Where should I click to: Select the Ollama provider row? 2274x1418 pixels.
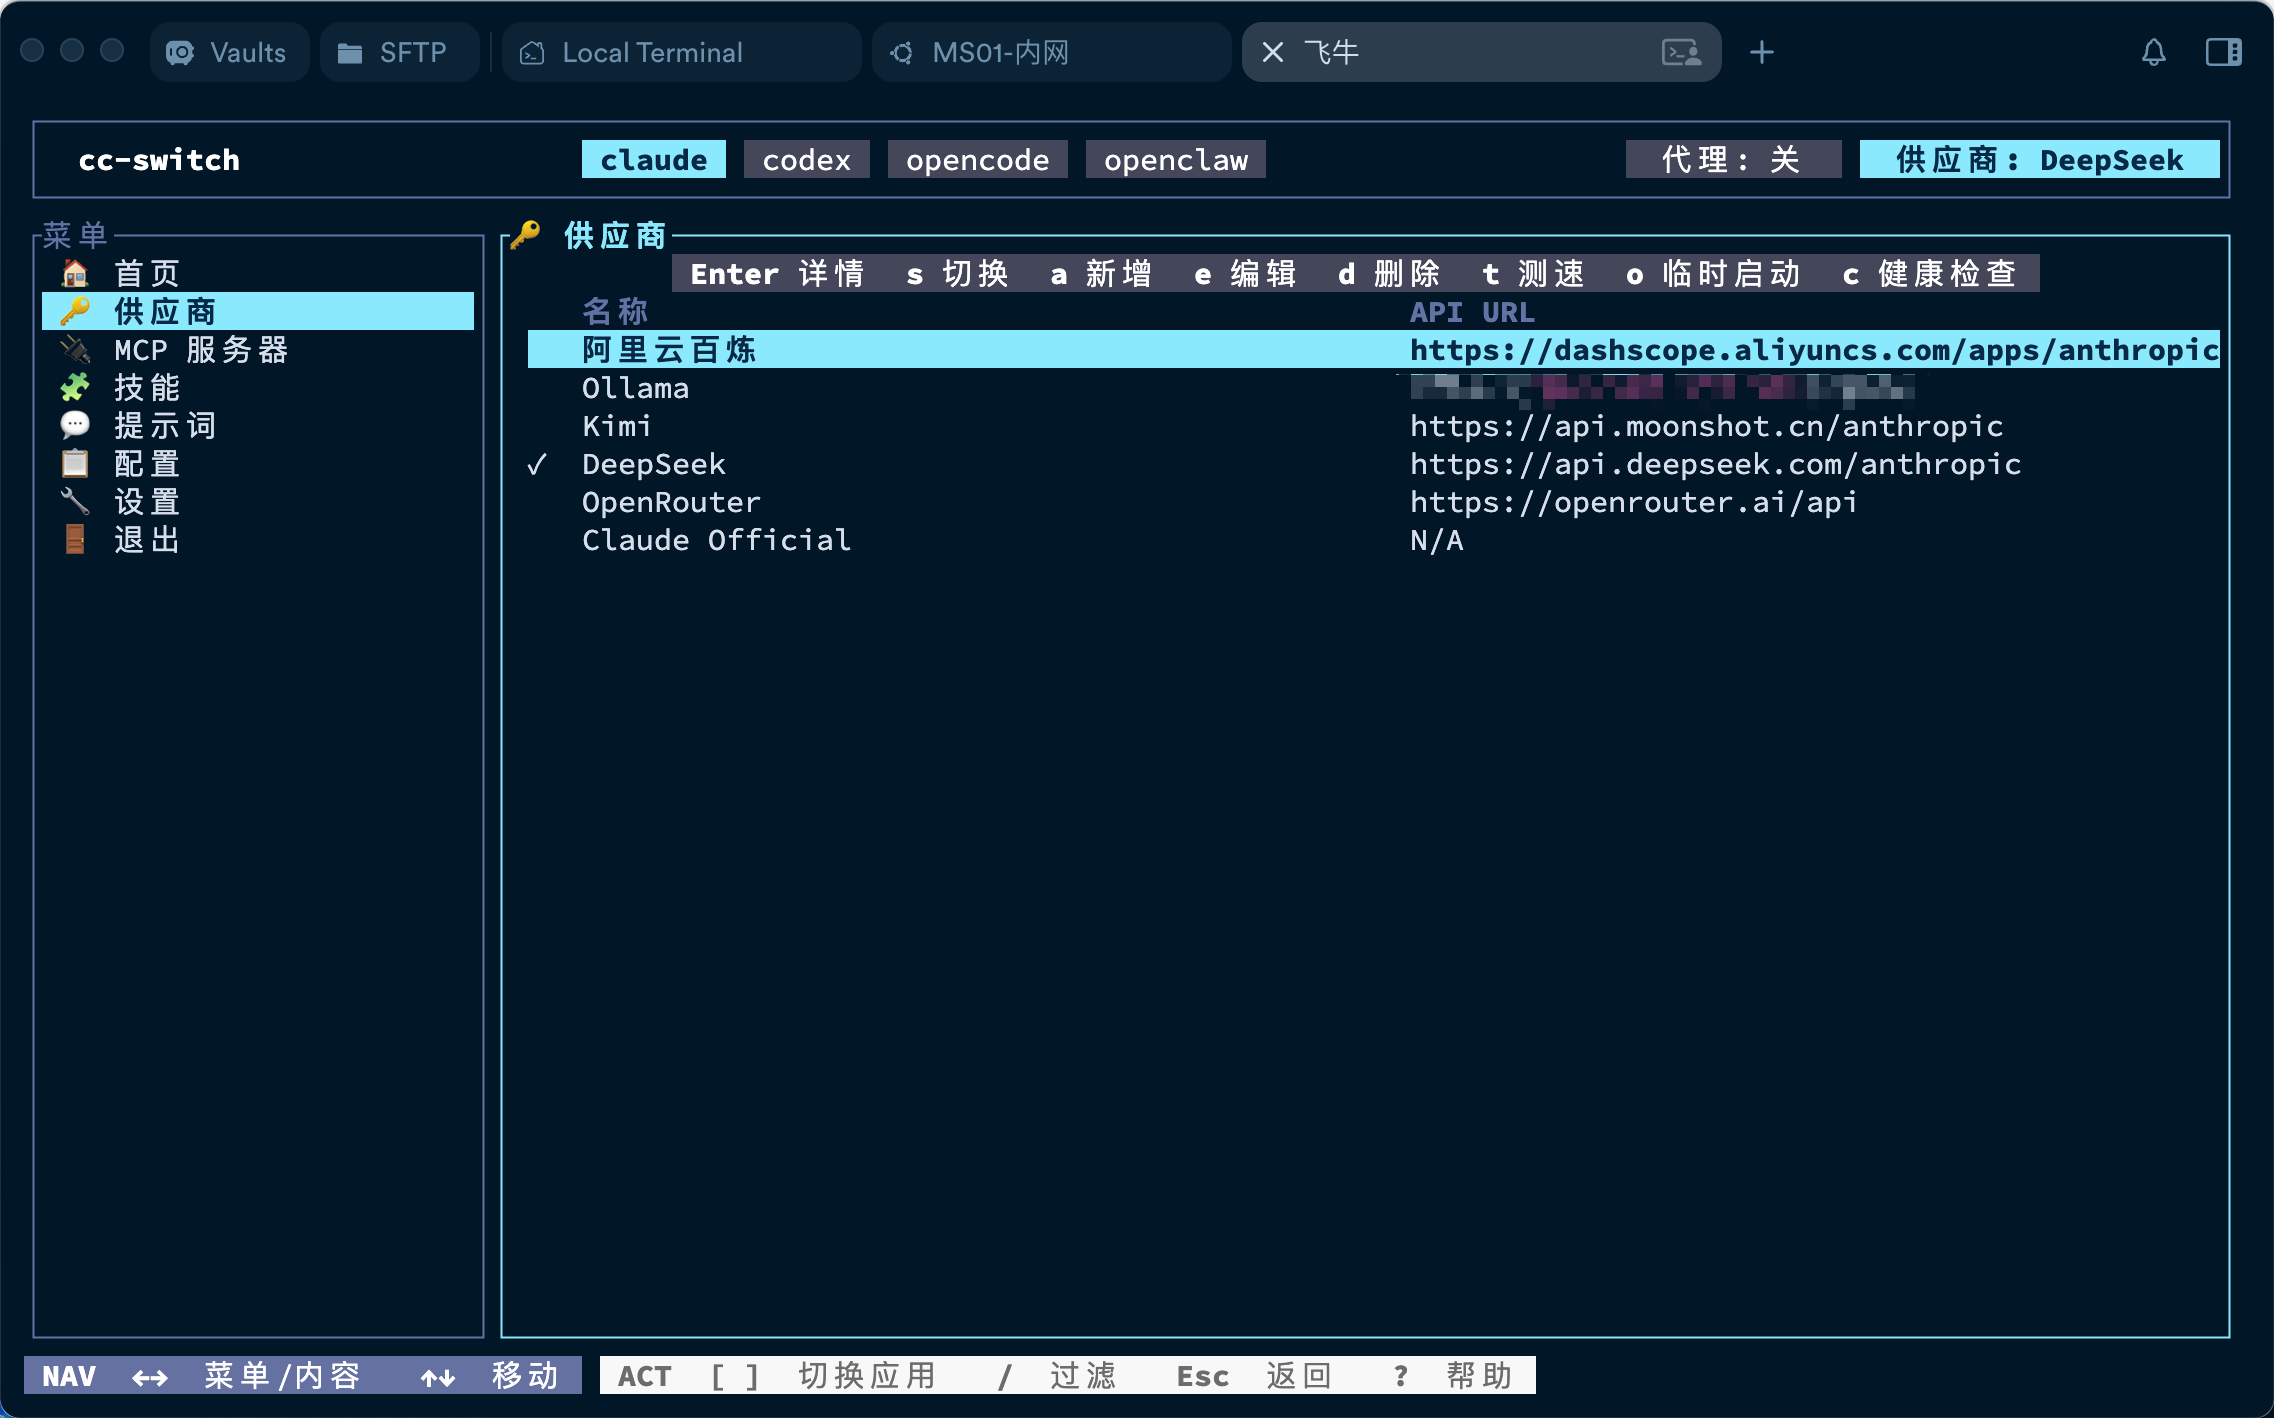pyautogui.click(x=1374, y=387)
